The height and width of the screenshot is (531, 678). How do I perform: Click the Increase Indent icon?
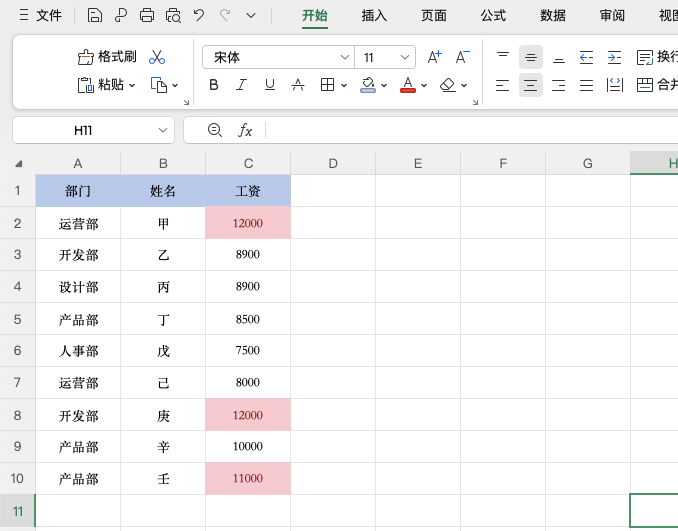tap(614, 57)
